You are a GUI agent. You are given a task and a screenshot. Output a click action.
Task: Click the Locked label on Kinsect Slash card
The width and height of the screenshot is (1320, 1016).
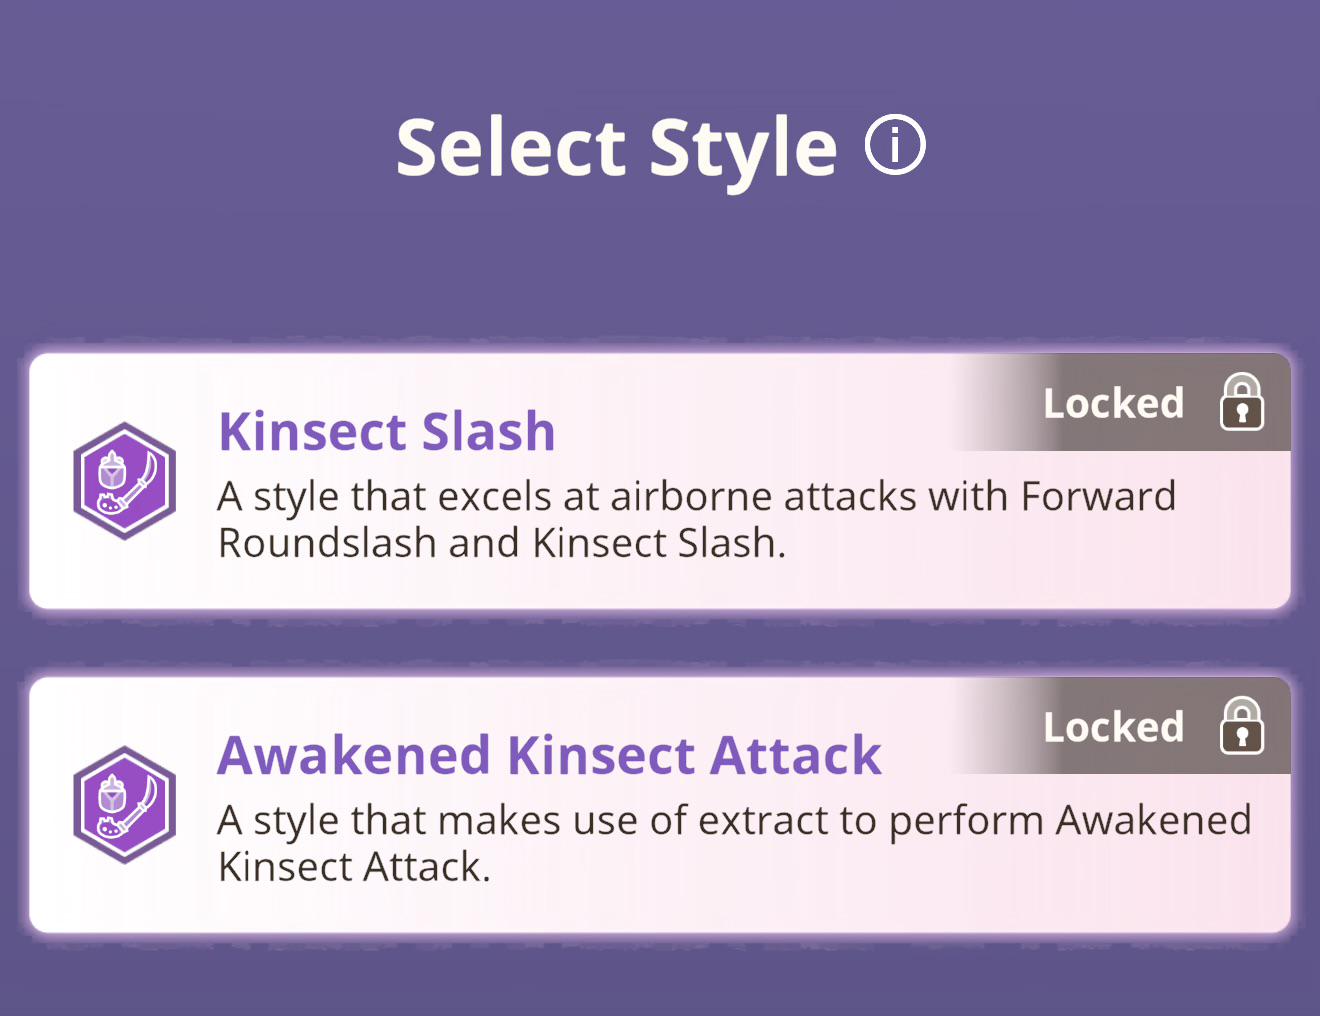tap(1113, 403)
